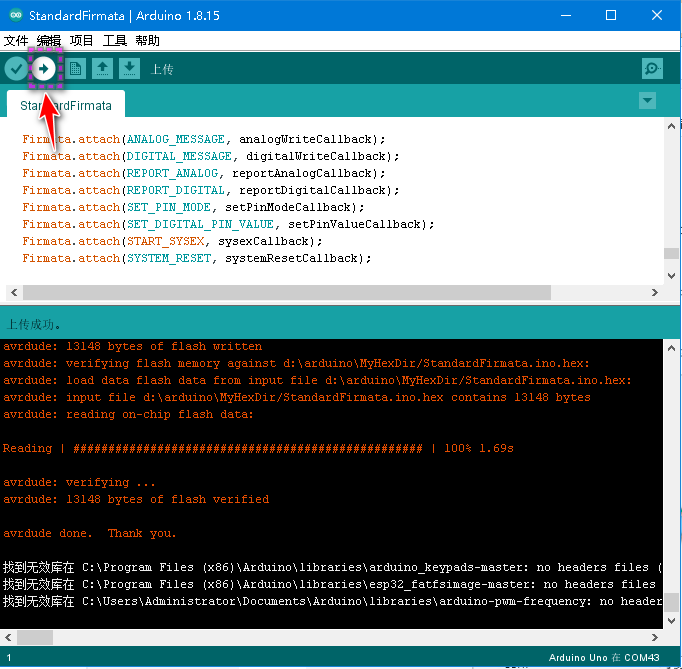Click the editor vertical scrollbar up arrow
The height and width of the screenshot is (669, 682).
pyautogui.click(x=671, y=127)
